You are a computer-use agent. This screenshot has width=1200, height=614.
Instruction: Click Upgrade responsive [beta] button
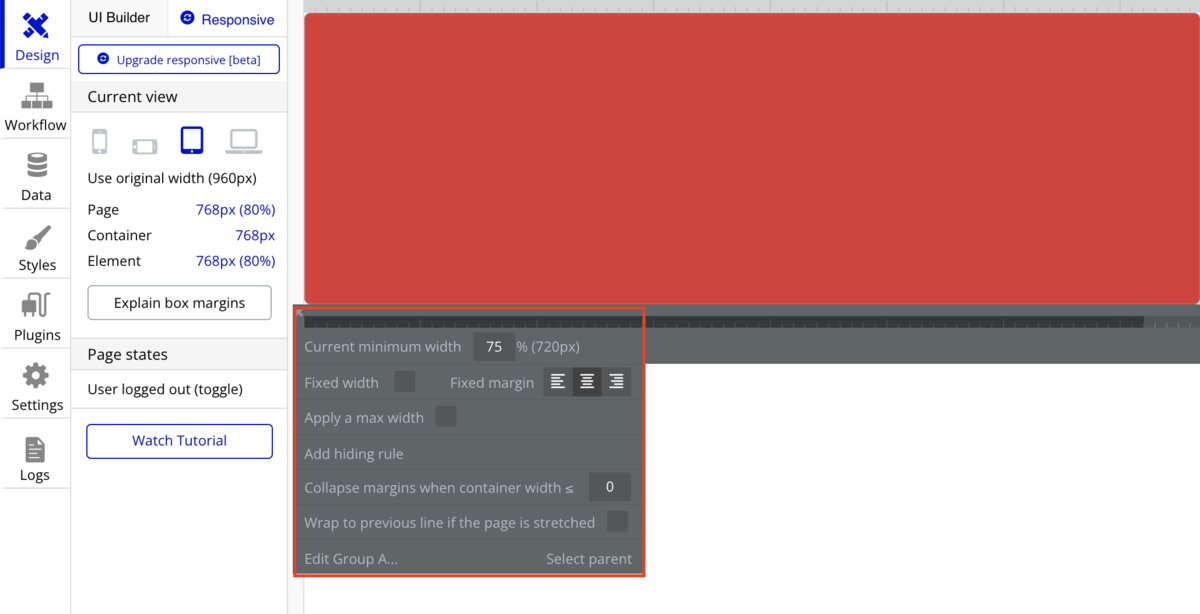click(x=179, y=59)
